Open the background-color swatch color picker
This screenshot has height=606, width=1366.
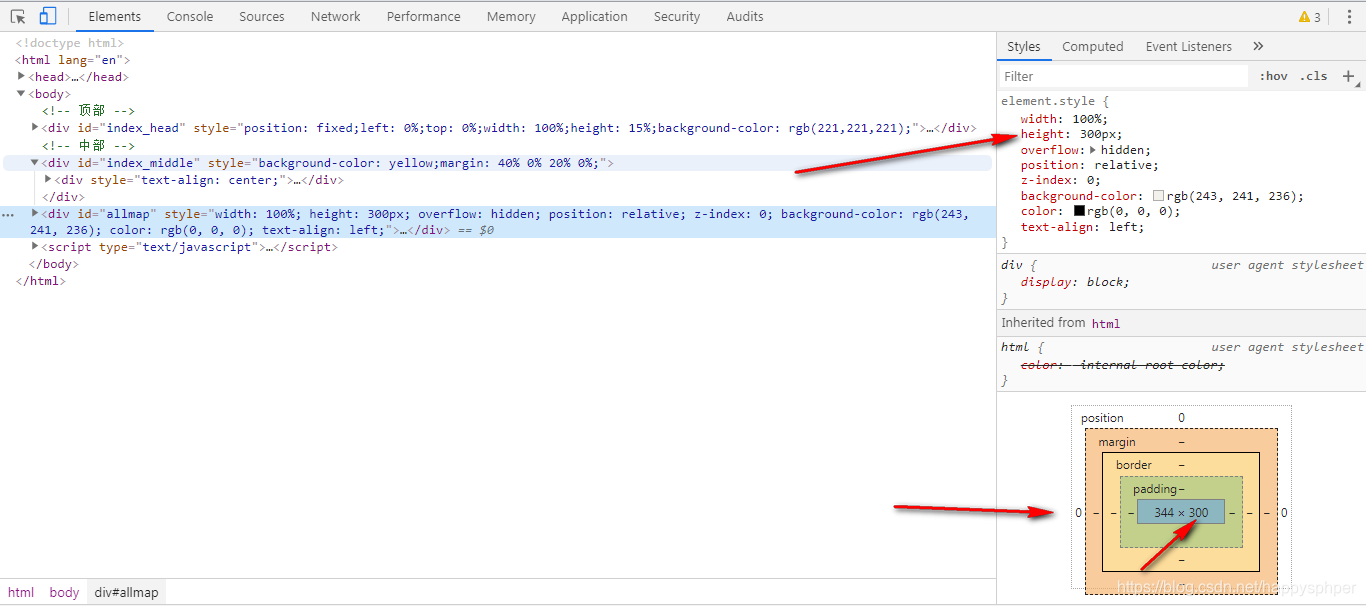pyautogui.click(x=1159, y=196)
